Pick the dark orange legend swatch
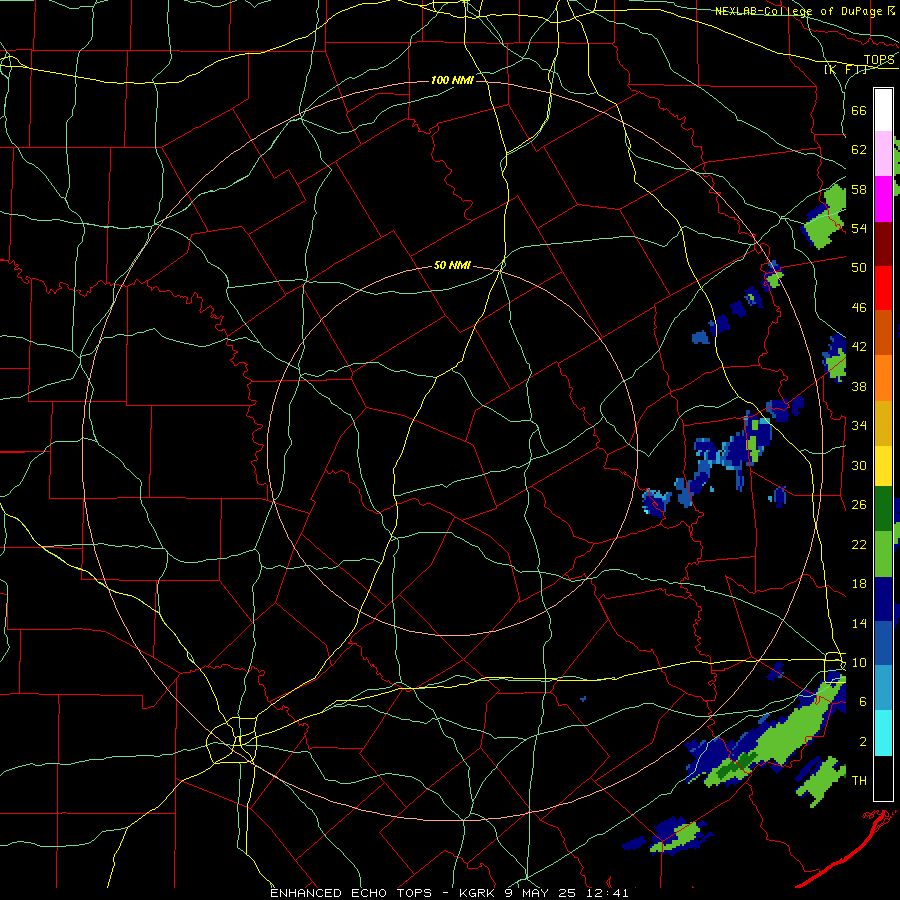The image size is (900, 900). (883, 332)
